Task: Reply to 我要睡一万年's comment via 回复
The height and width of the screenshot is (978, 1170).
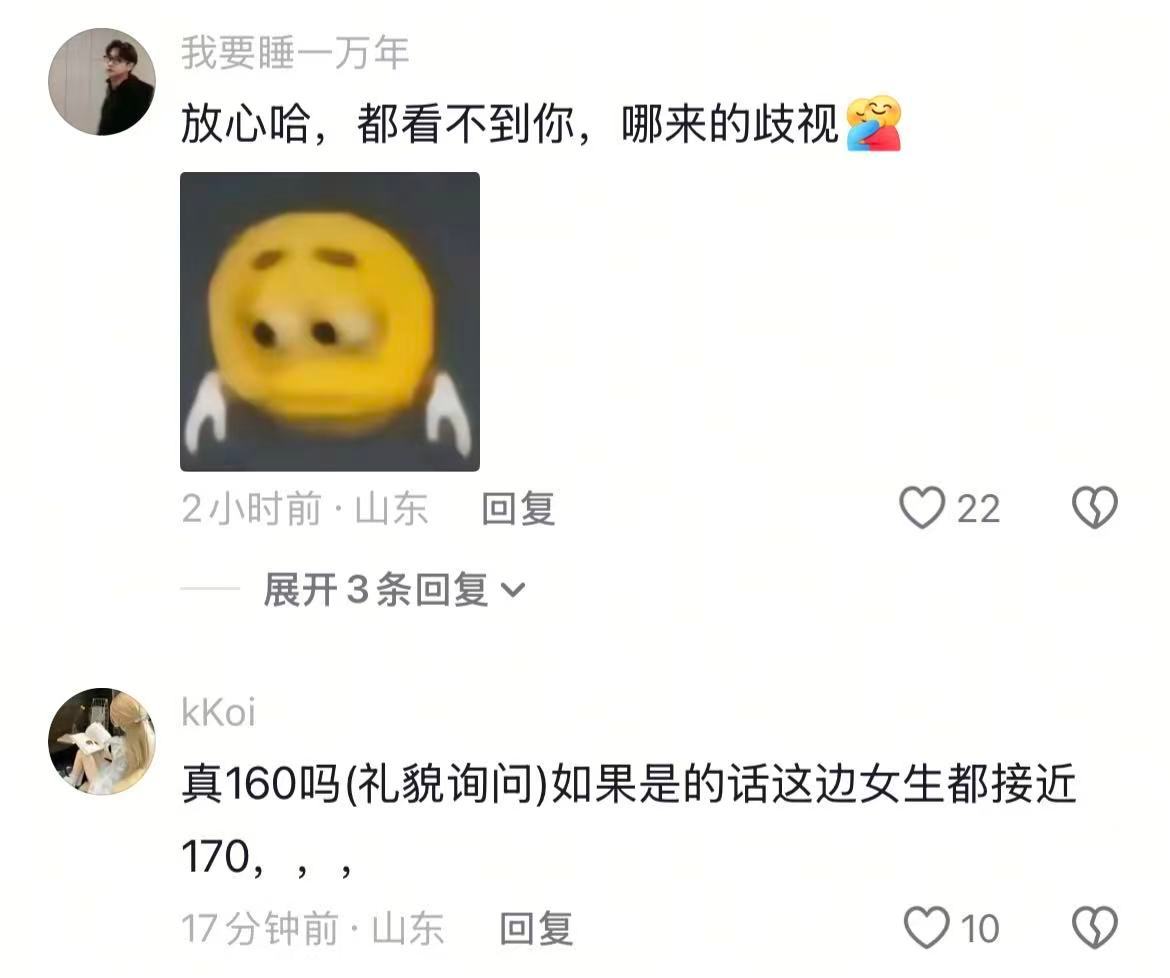Action: (519, 509)
